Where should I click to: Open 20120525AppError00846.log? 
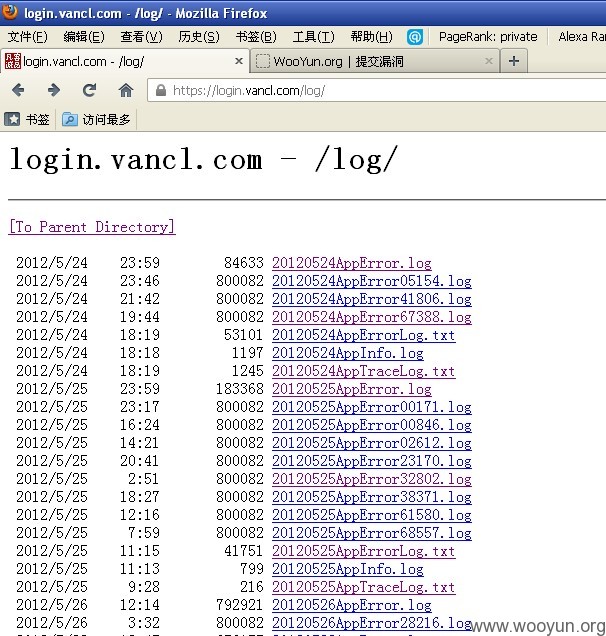[x=372, y=425]
